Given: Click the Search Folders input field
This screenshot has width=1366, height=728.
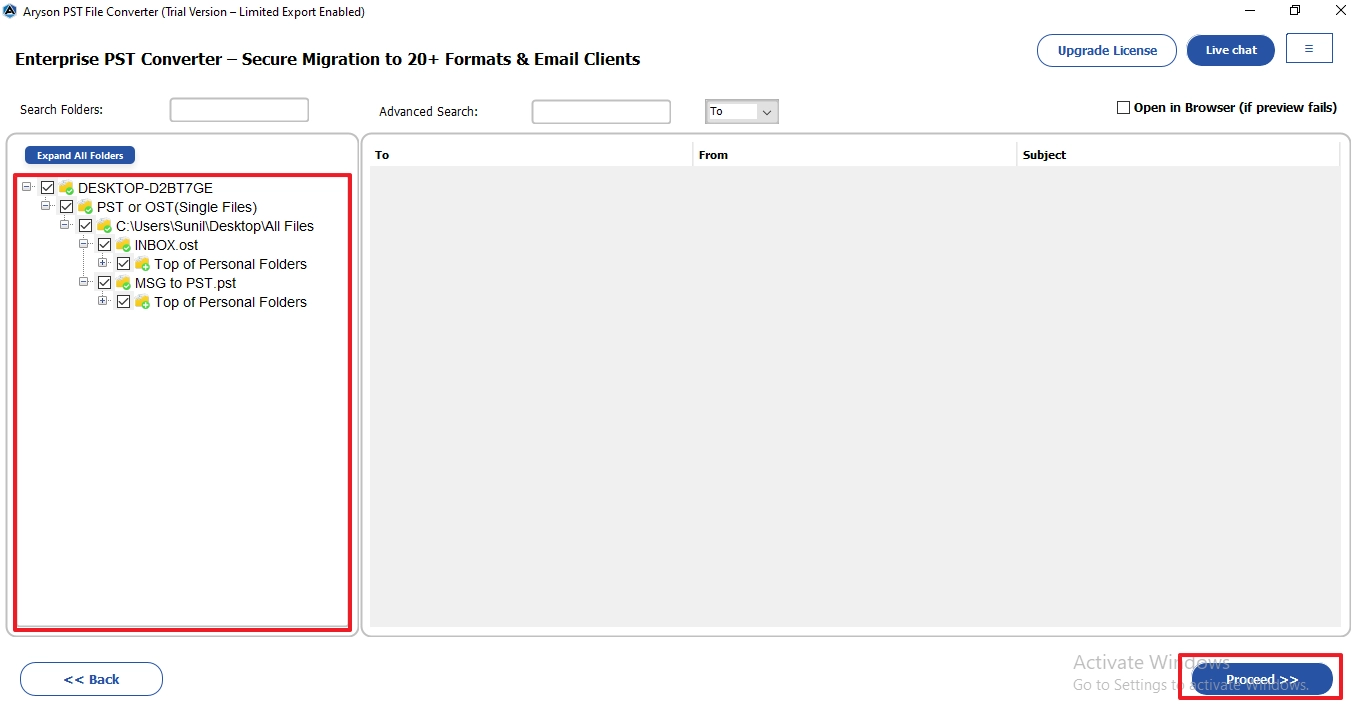Looking at the screenshot, I should [x=239, y=110].
